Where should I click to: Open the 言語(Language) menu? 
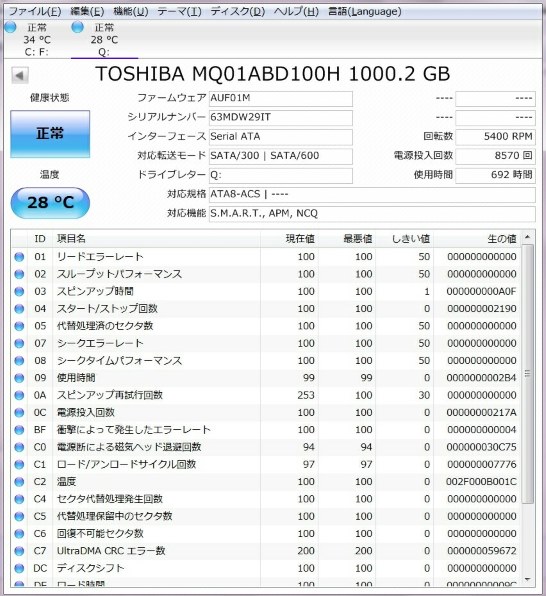pyautogui.click(x=364, y=11)
